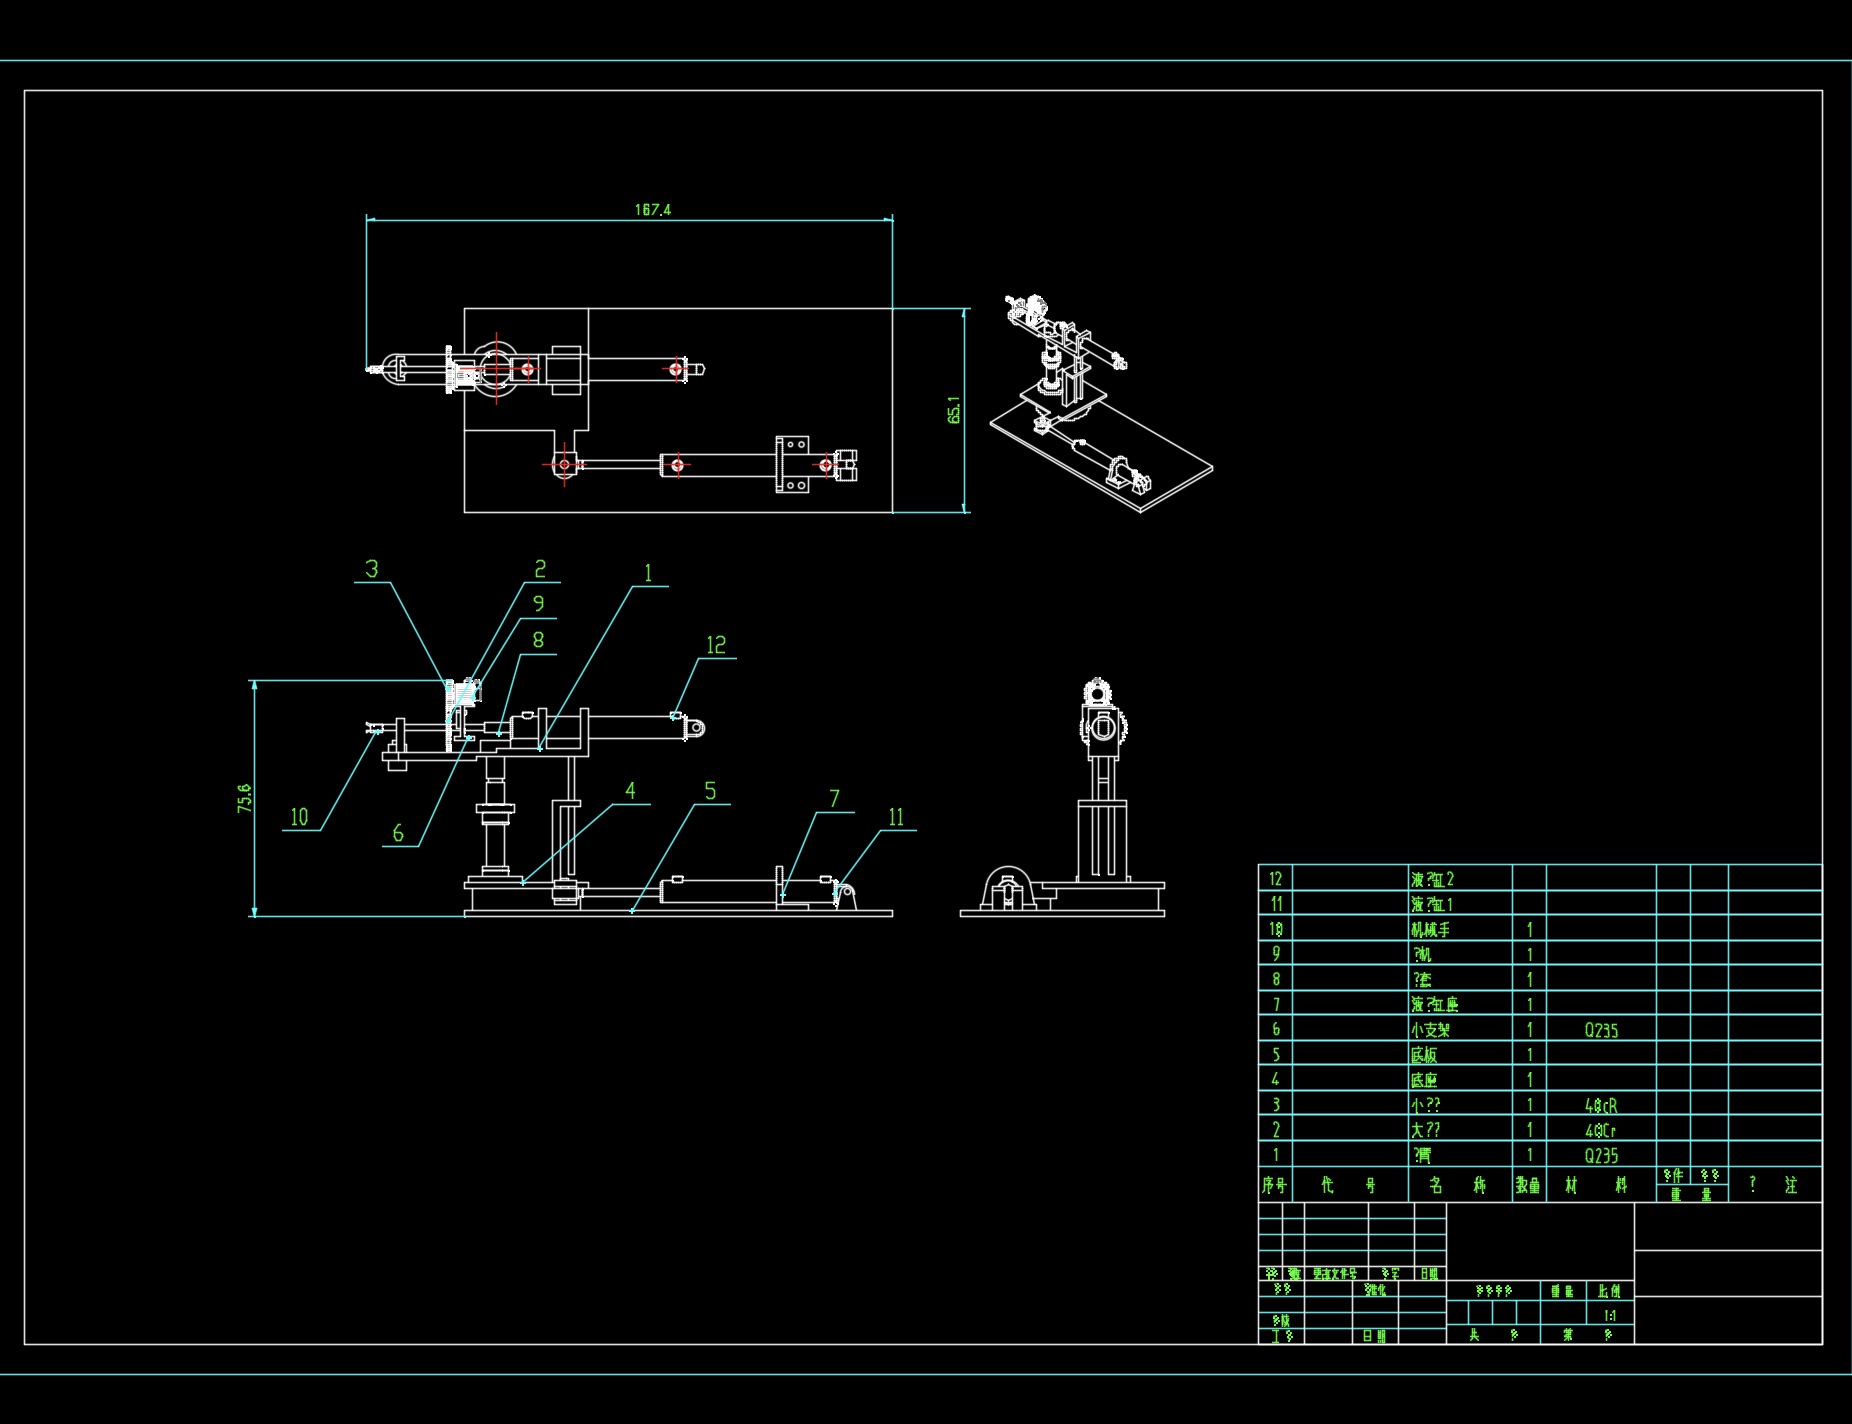This screenshot has height=1424, width=1852.
Task: Select the 40Cr material cell in row 2
Action: pyautogui.click(x=1601, y=1130)
